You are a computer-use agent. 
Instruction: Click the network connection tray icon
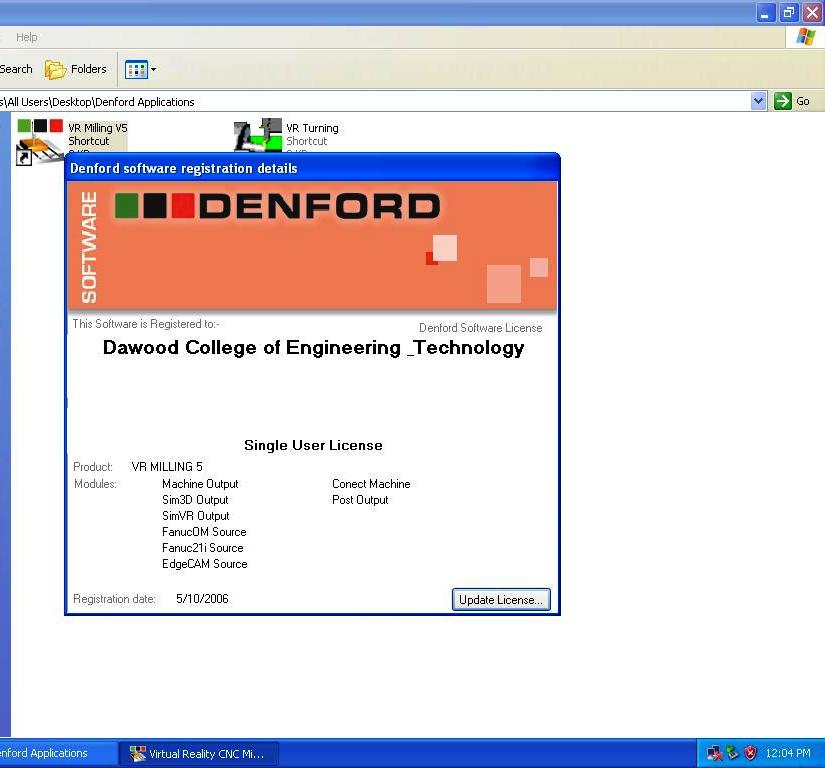715,753
